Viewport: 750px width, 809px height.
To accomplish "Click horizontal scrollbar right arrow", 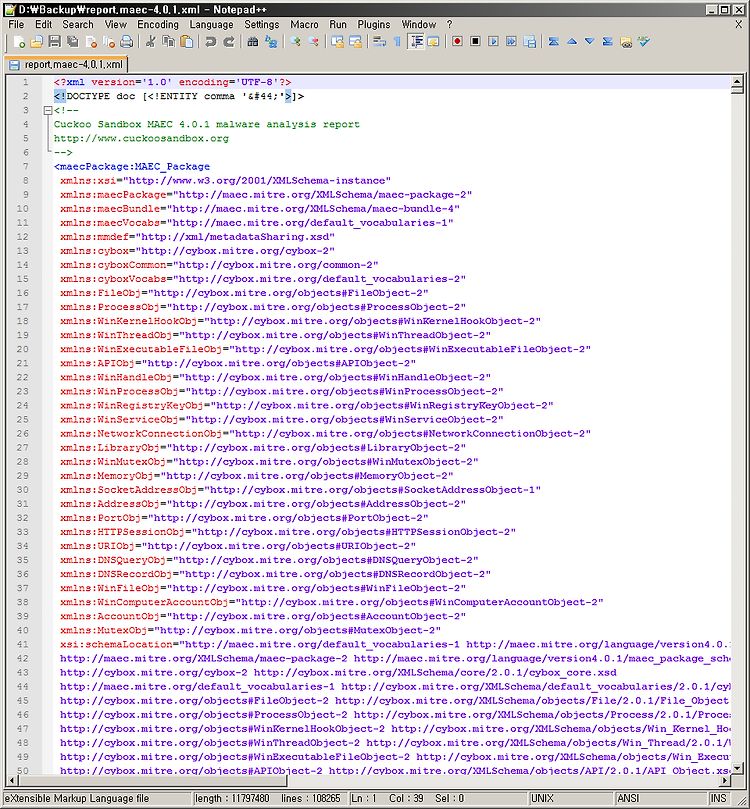I will (725, 781).
